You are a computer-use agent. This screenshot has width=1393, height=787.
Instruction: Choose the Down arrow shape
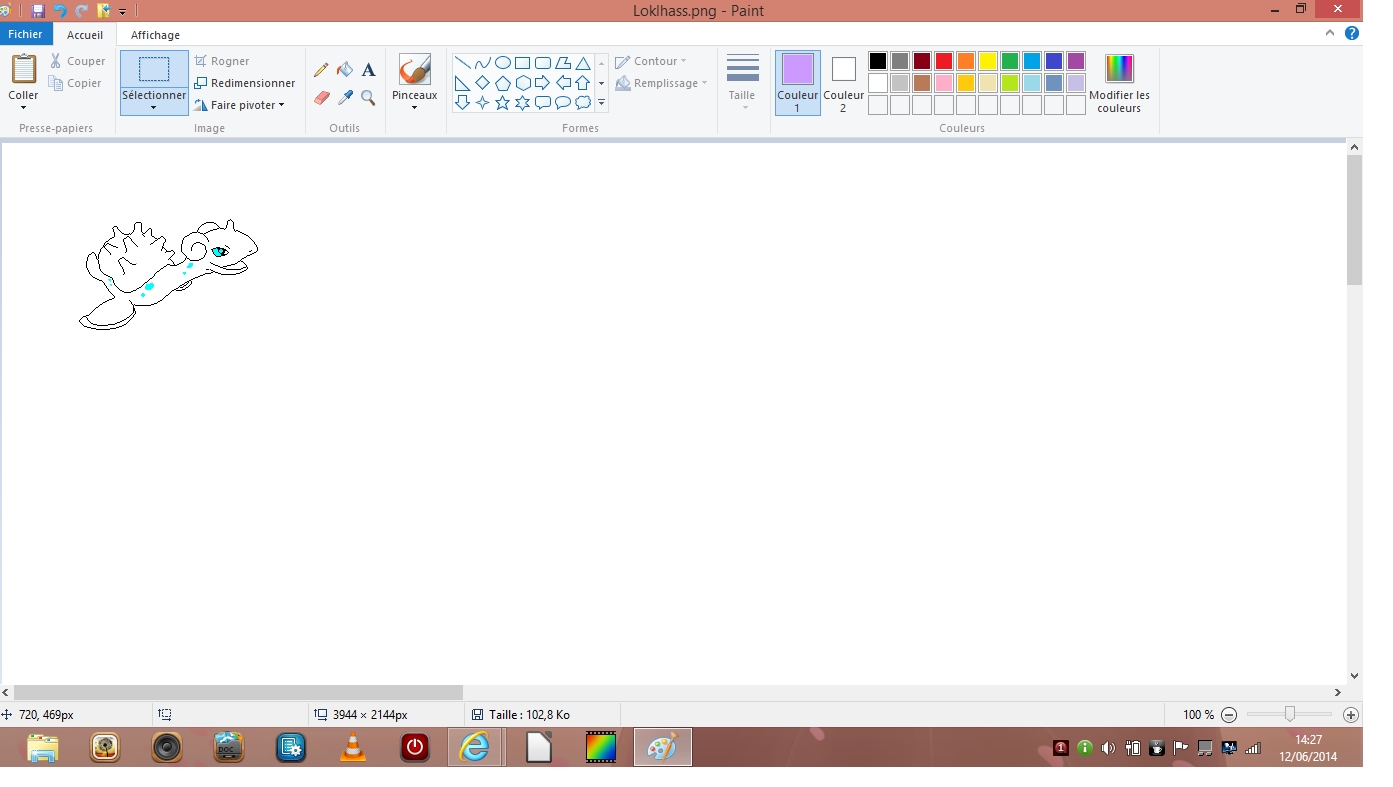point(463,102)
